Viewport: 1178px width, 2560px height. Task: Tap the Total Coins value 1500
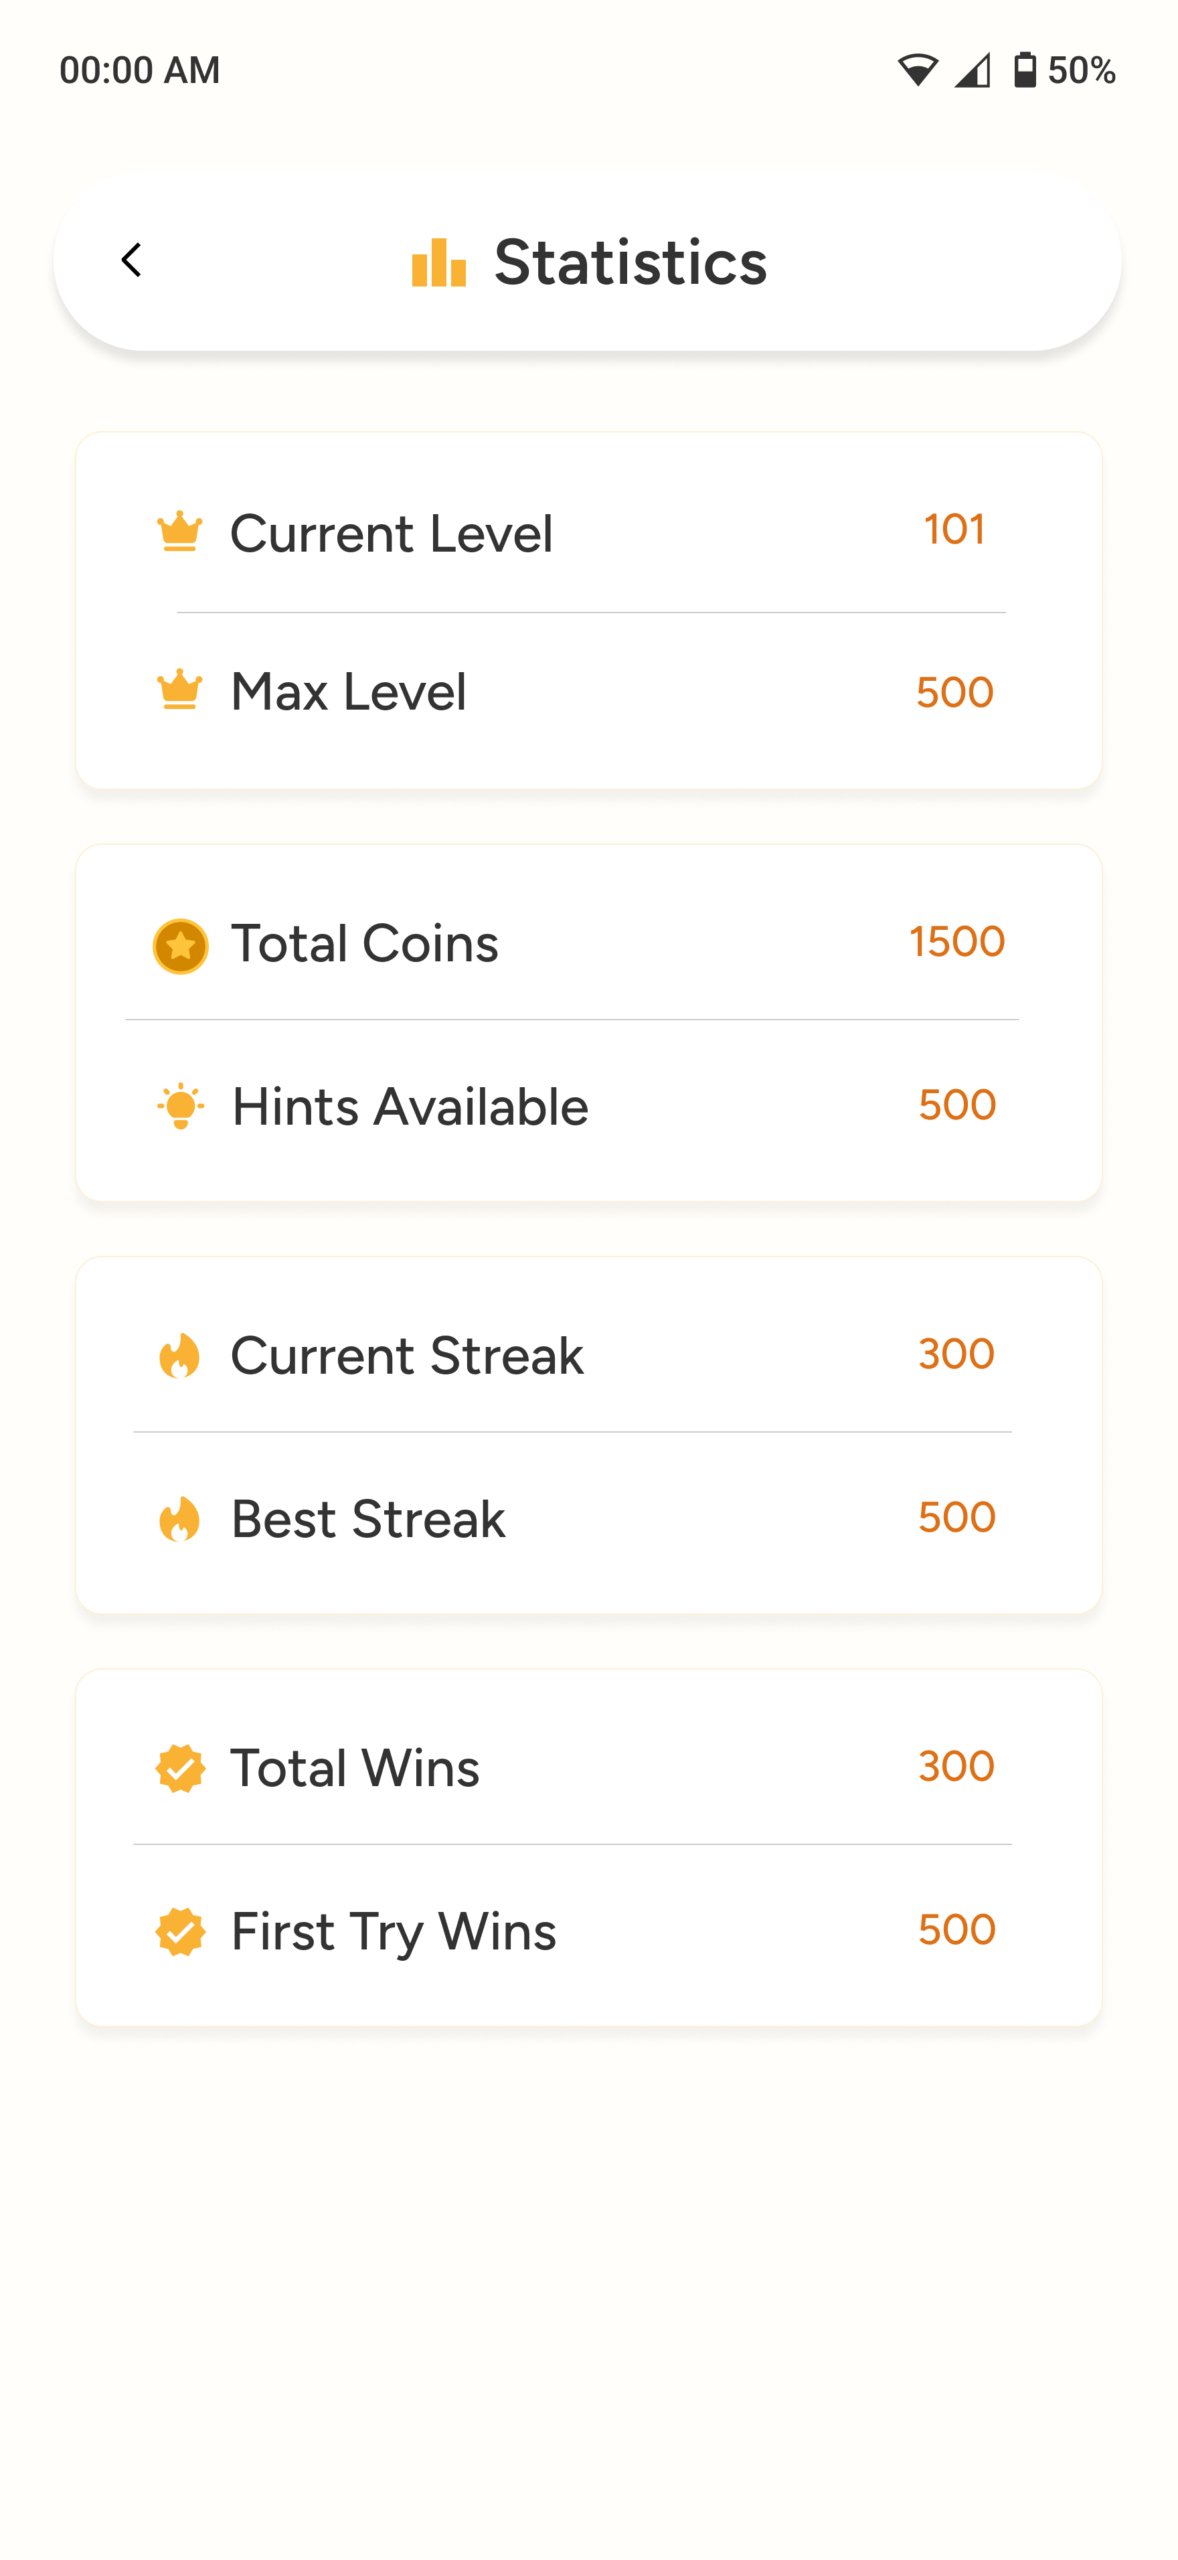click(x=956, y=941)
